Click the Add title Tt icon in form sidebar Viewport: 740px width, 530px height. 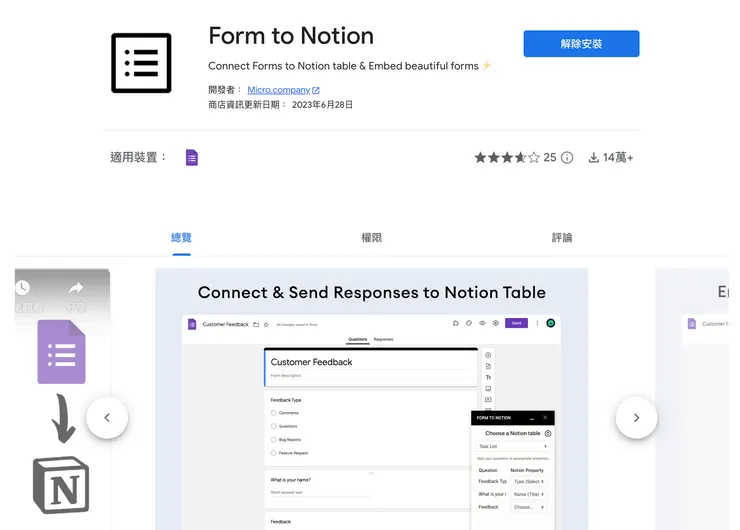[x=488, y=378]
